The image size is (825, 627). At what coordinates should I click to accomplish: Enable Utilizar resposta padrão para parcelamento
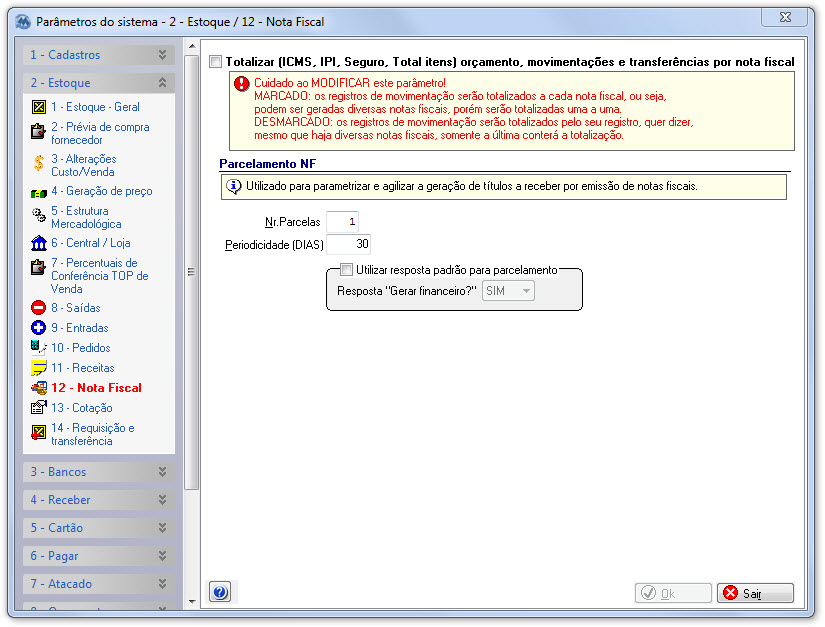[x=346, y=270]
